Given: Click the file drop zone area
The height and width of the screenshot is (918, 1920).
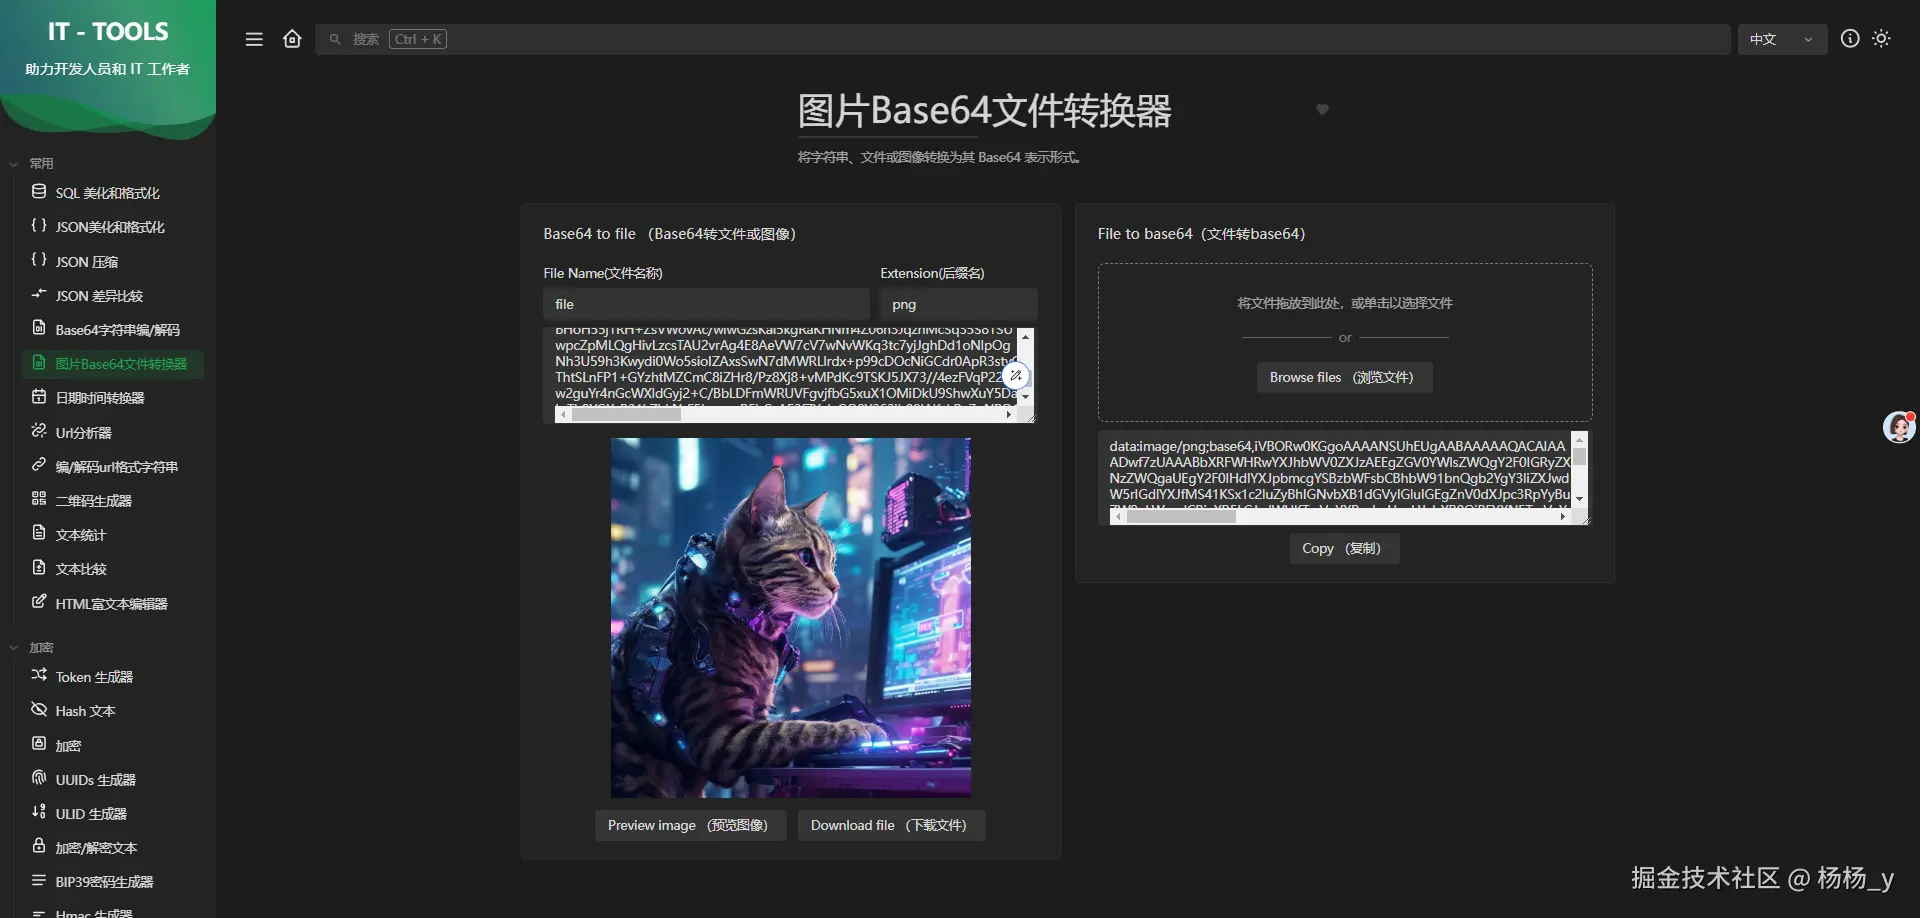Looking at the screenshot, I should pyautogui.click(x=1345, y=342).
